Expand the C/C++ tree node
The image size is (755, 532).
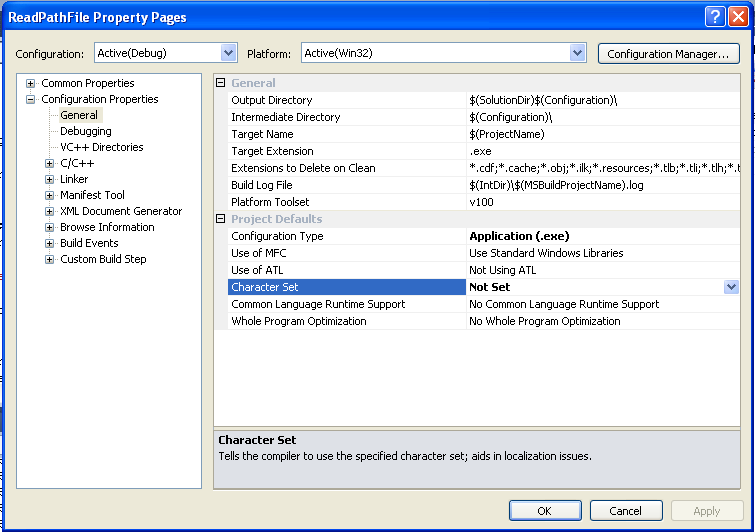(x=49, y=163)
